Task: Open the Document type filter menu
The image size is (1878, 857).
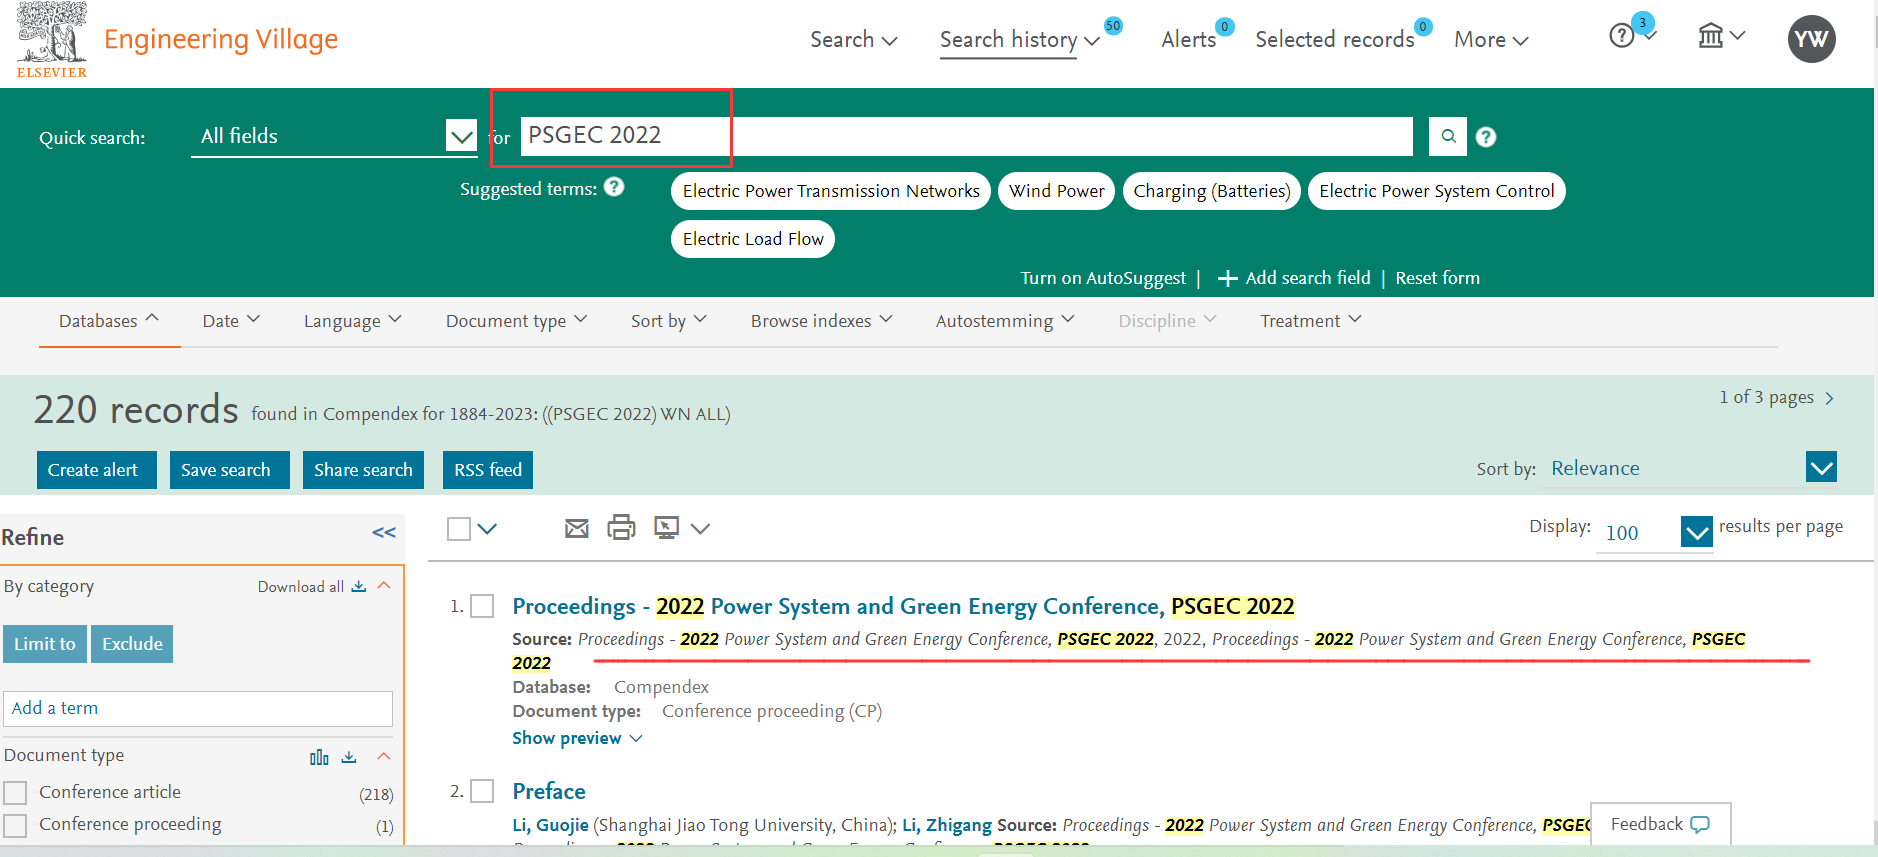Action: tap(516, 320)
